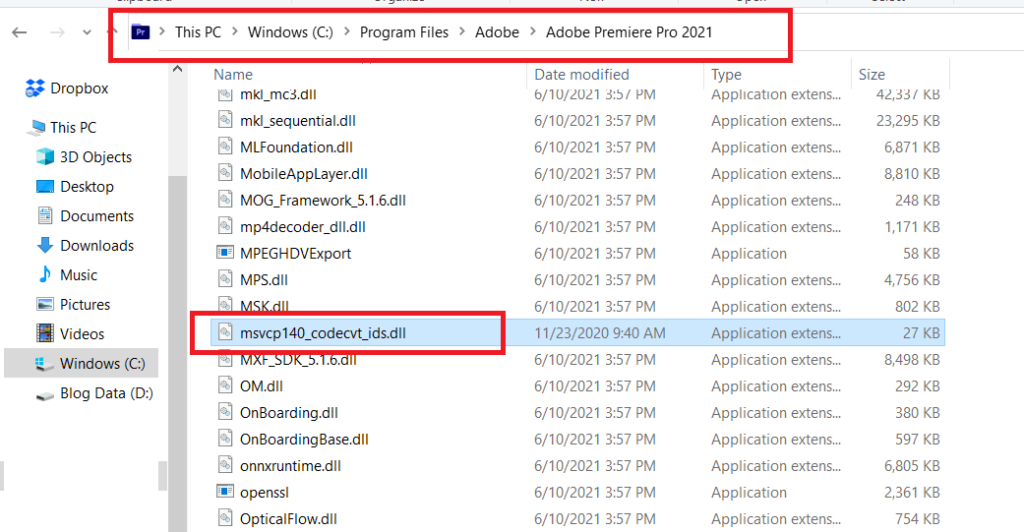
Task: Select This PC in navigation pane
Action: (73, 127)
